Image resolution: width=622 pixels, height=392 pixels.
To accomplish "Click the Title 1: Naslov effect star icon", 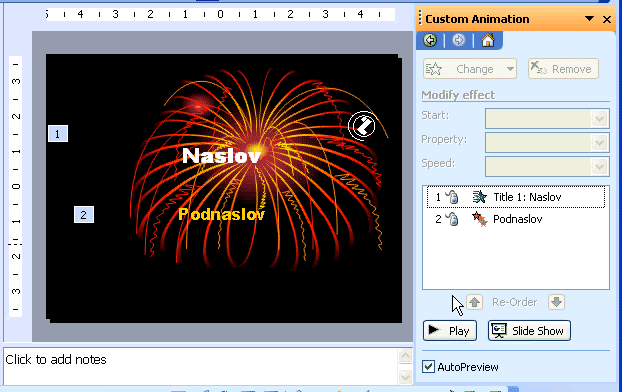I will 480,197.
